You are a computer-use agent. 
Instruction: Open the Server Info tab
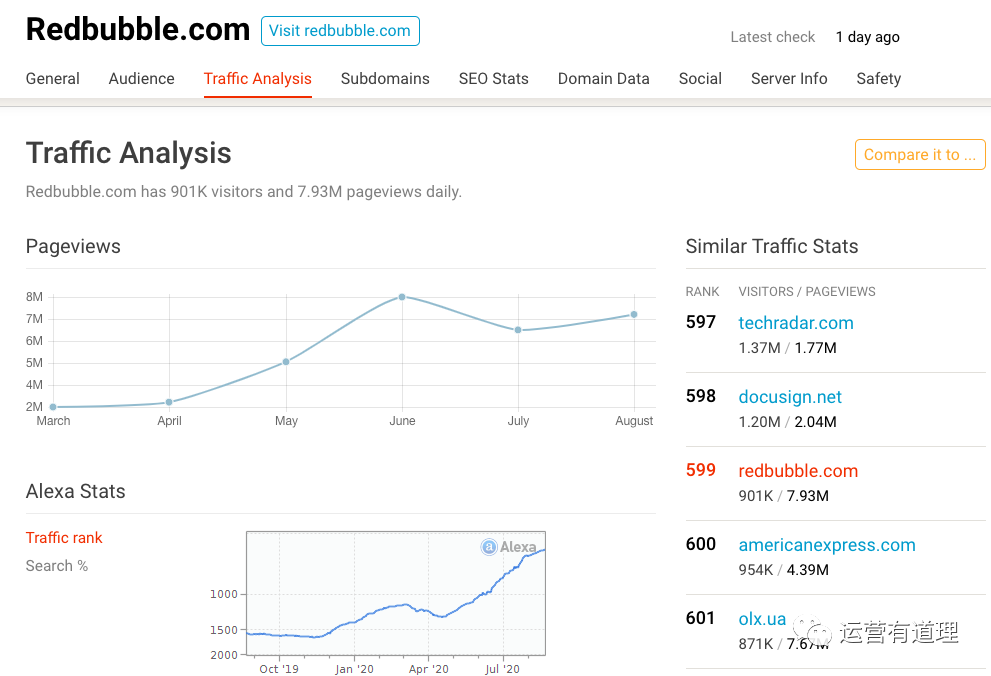[789, 79]
